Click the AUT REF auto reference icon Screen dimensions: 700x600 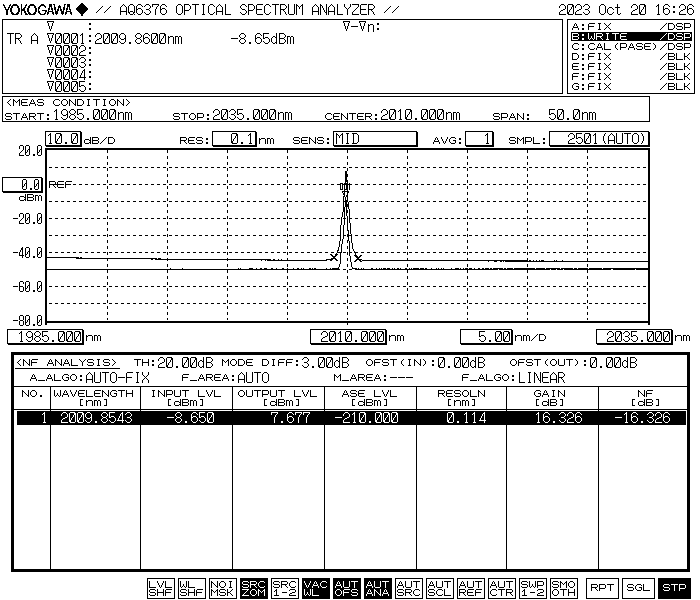coord(471,588)
